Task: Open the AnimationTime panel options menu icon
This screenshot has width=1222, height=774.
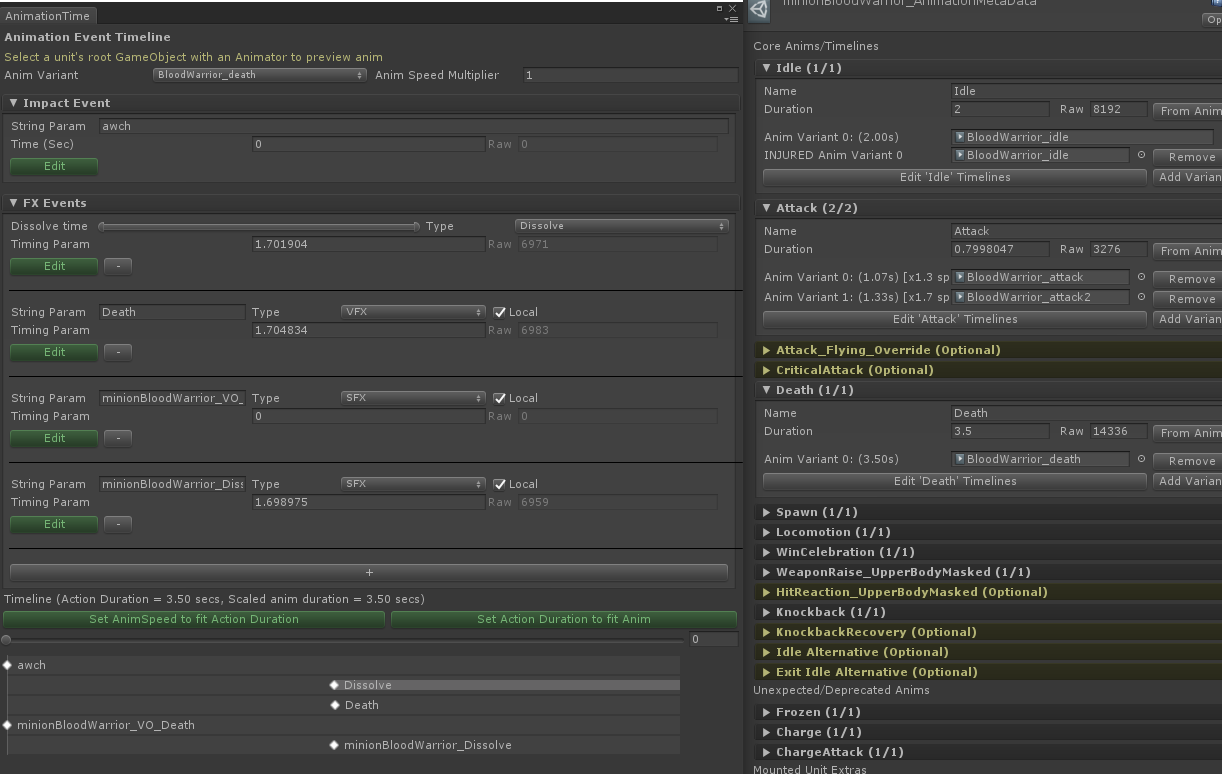Action: pos(731,19)
